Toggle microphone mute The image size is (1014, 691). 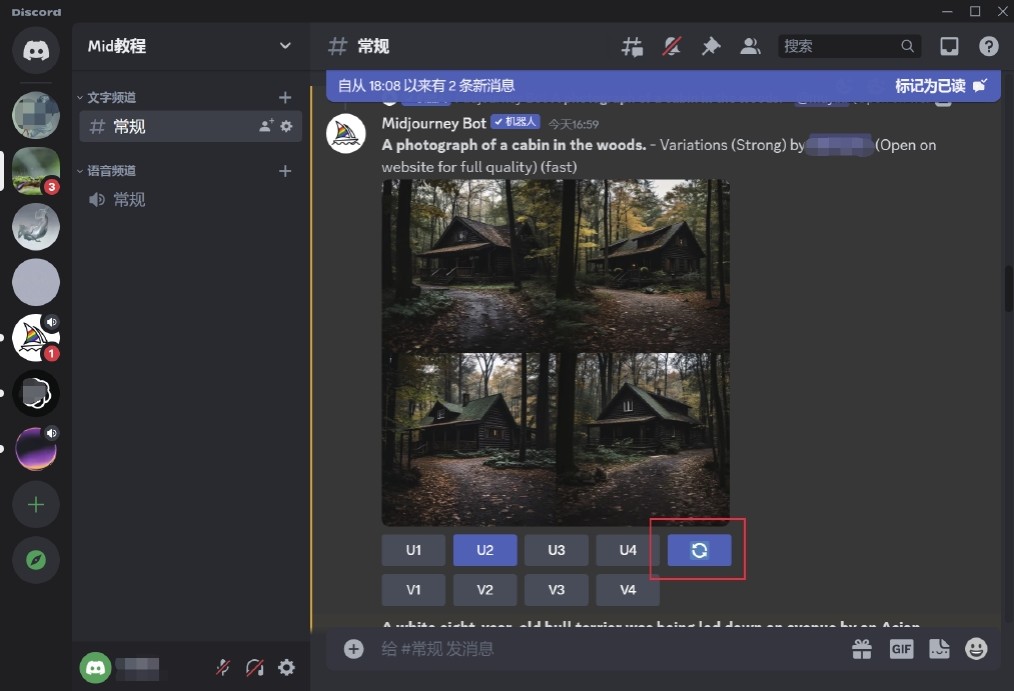point(223,667)
